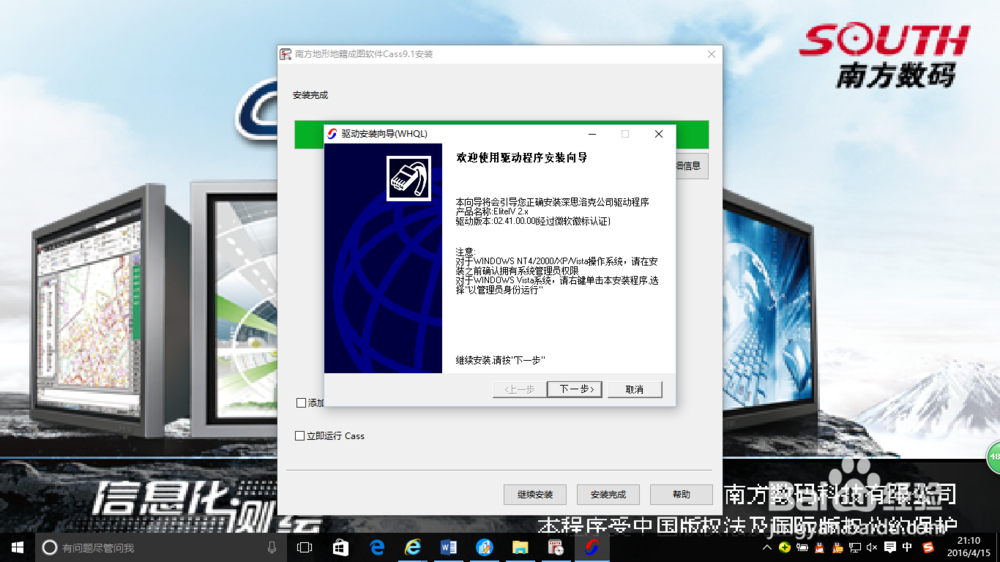Click the Sogou input S tray icon
Viewport: 1000px width, 562px height.
928,547
